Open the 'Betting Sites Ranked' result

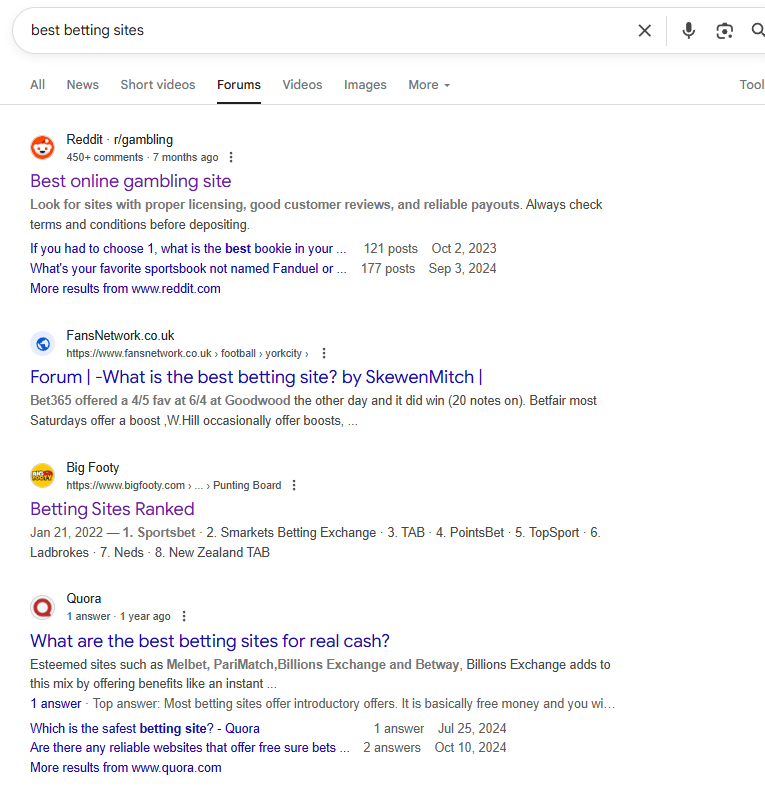pos(112,509)
